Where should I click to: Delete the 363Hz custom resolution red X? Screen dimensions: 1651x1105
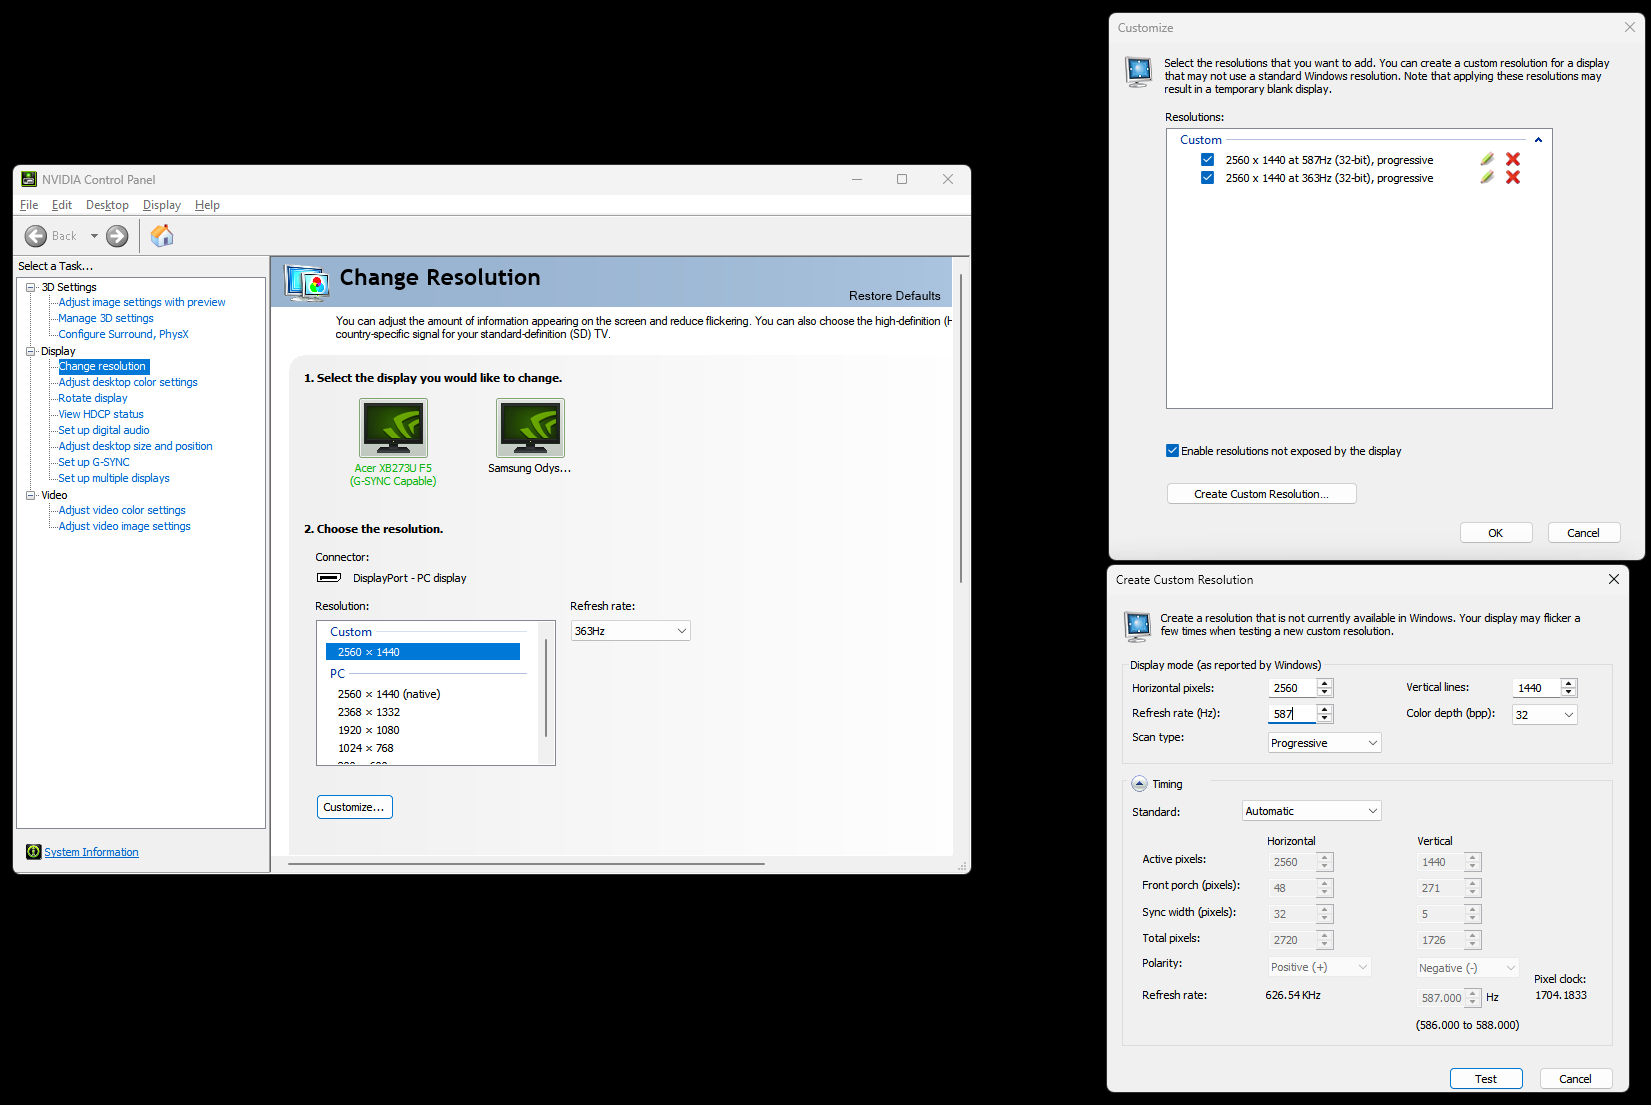tap(1513, 177)
